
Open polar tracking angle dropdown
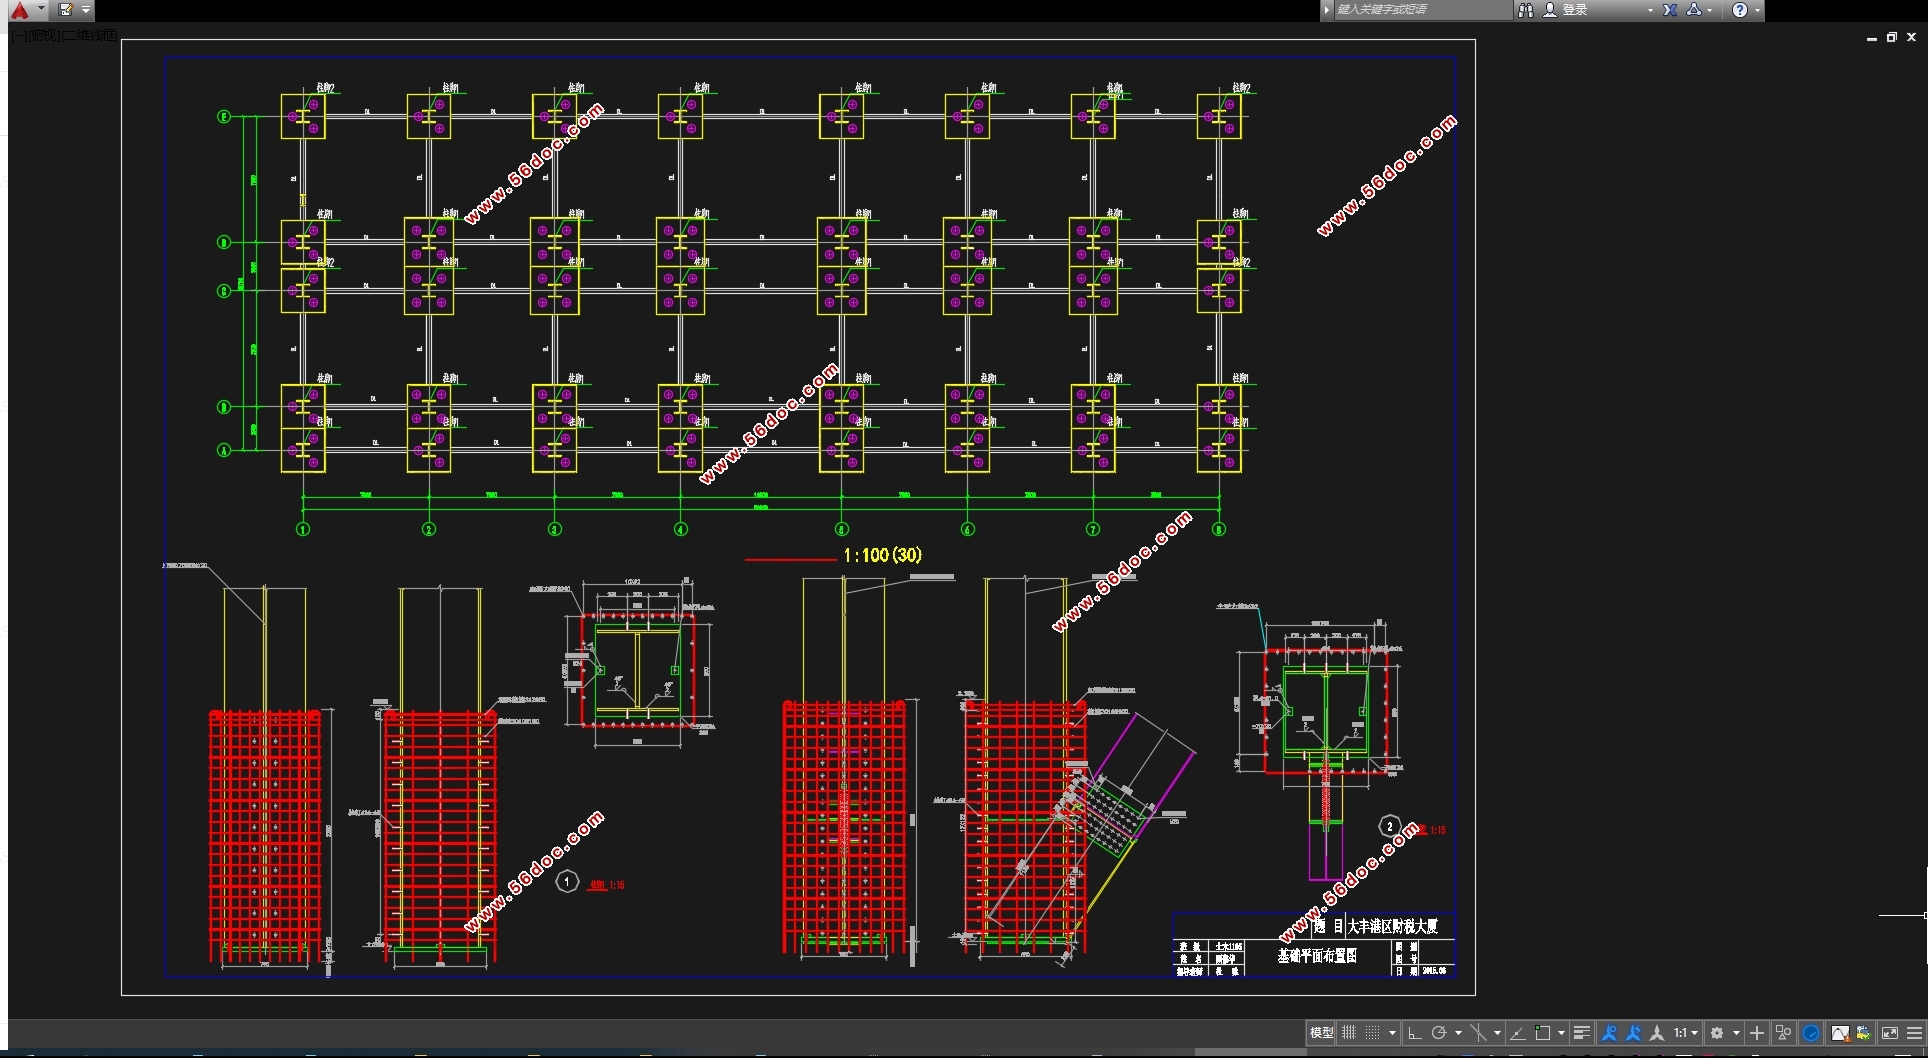1458,1033
